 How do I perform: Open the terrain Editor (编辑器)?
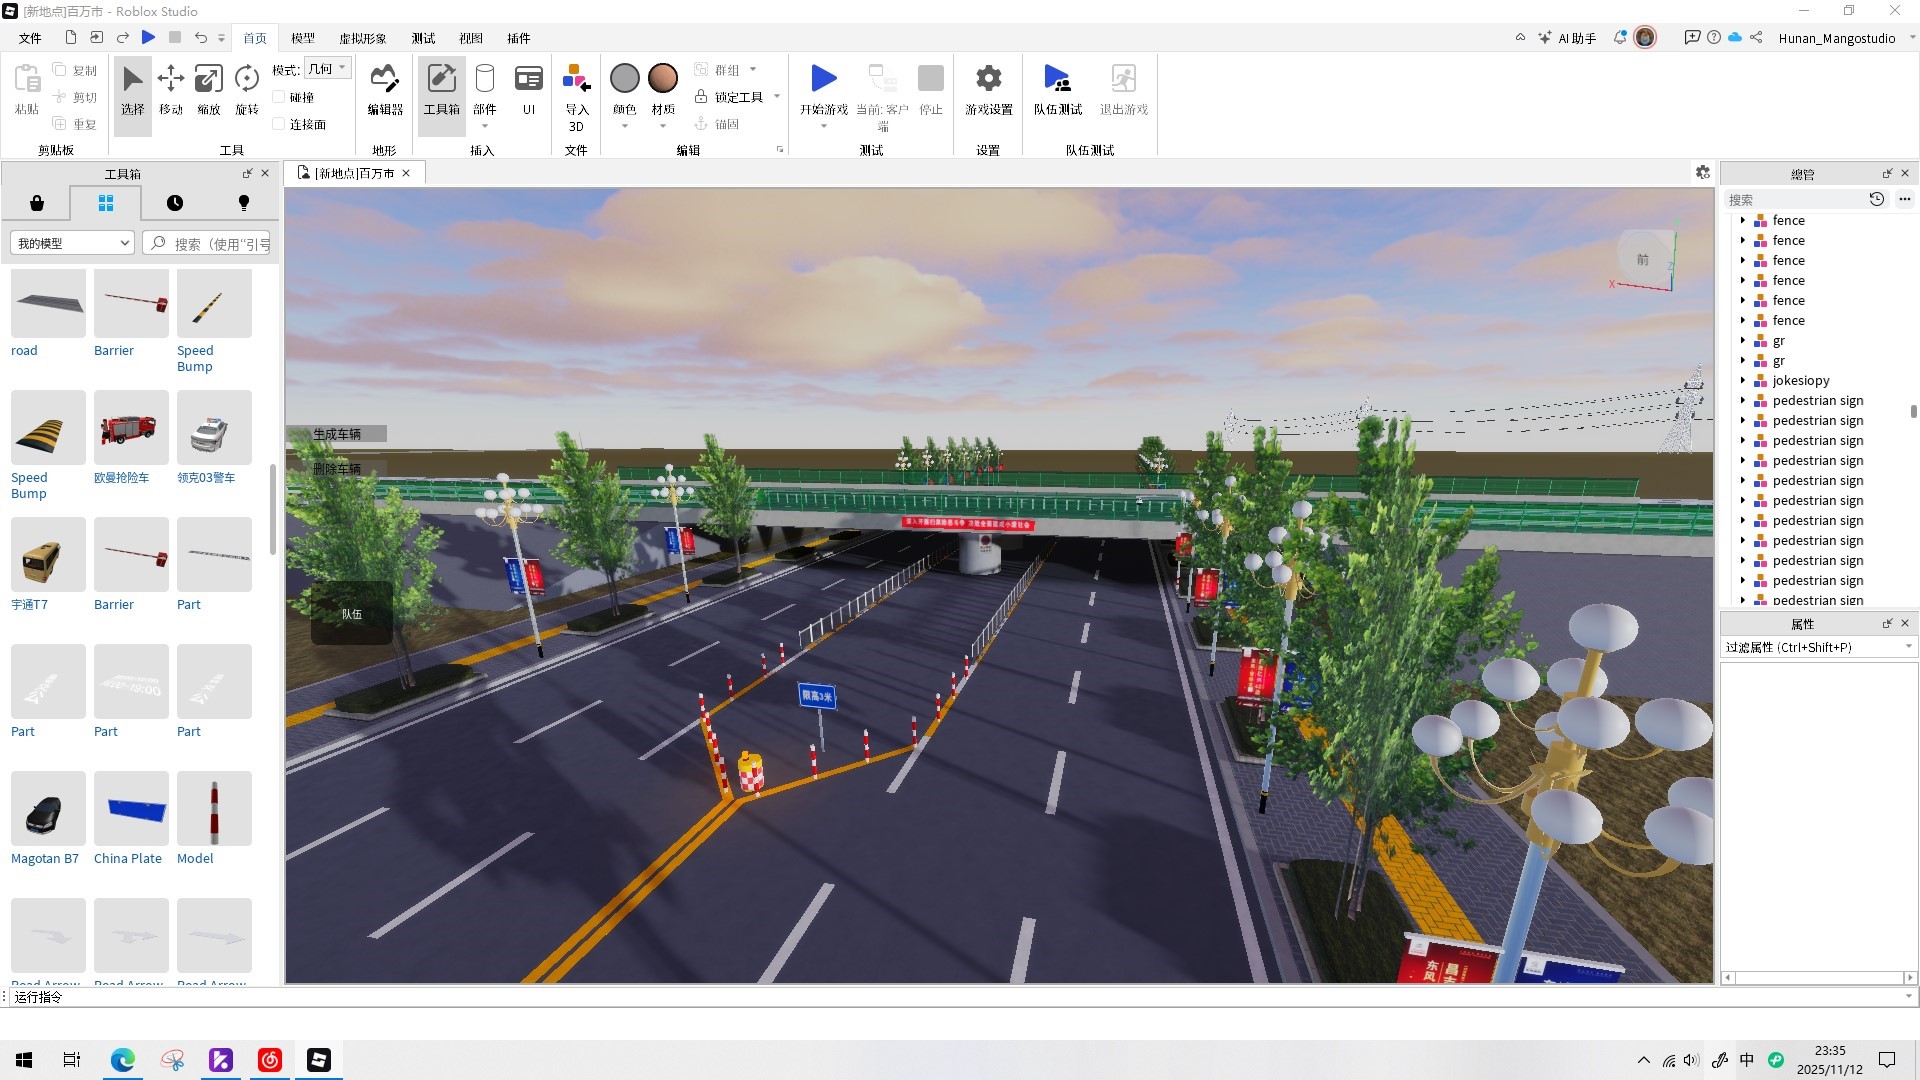click(x=385, y=88)
